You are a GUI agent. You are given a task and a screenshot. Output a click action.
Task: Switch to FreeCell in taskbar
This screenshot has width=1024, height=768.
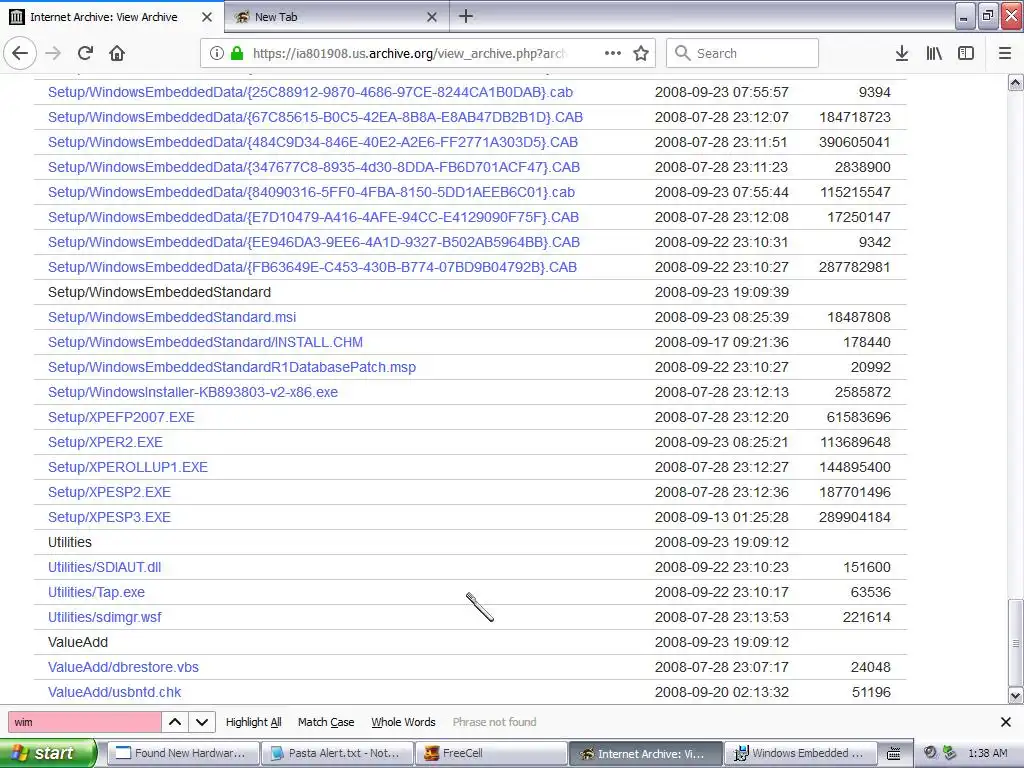[x=491, y=753]
